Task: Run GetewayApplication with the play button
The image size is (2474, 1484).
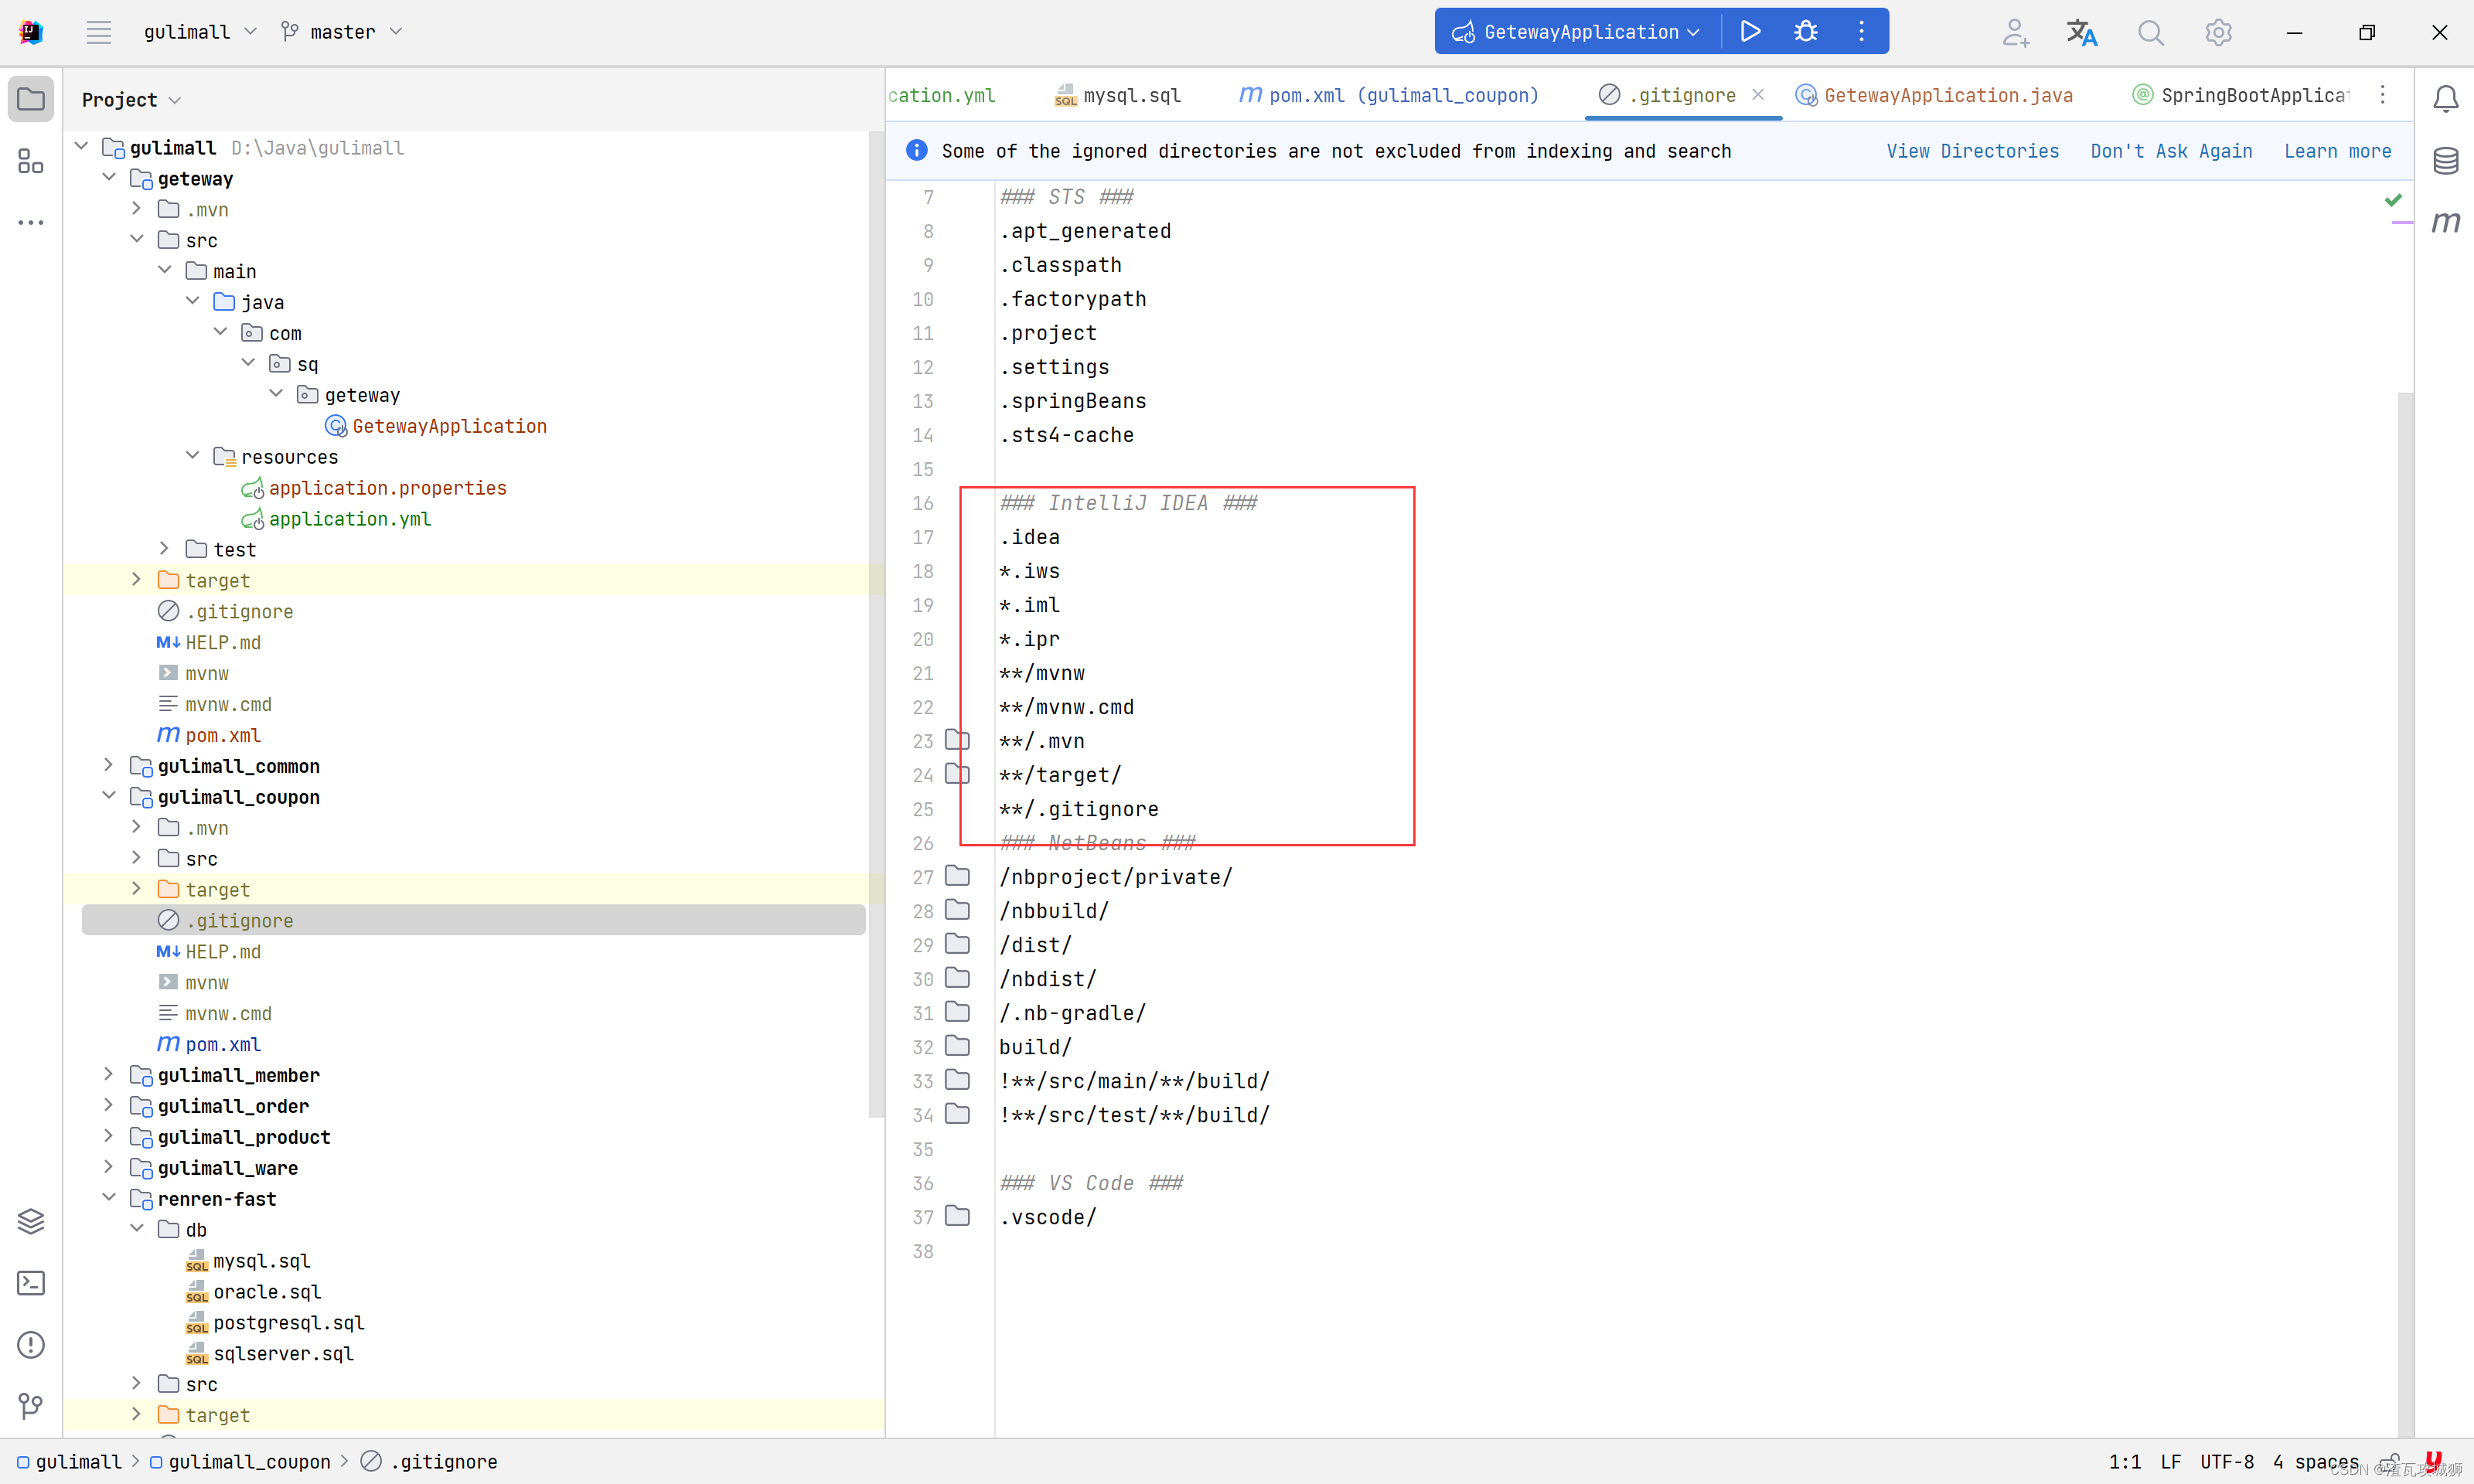Action: click(x=1750, y=32)
